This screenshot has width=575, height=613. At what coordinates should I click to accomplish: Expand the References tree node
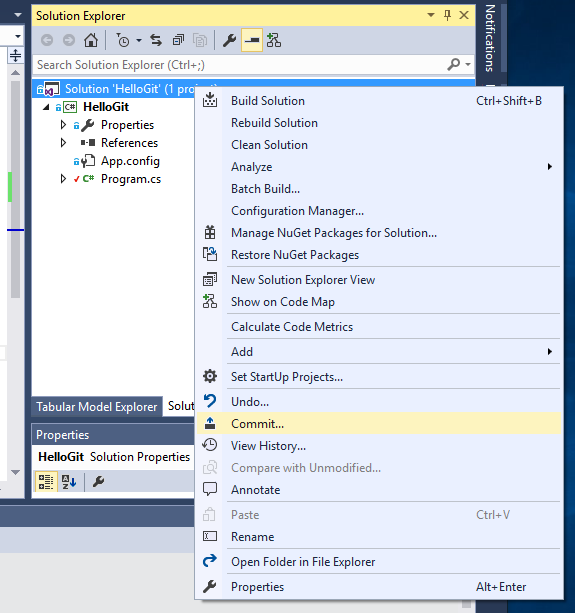pos(63,143)
